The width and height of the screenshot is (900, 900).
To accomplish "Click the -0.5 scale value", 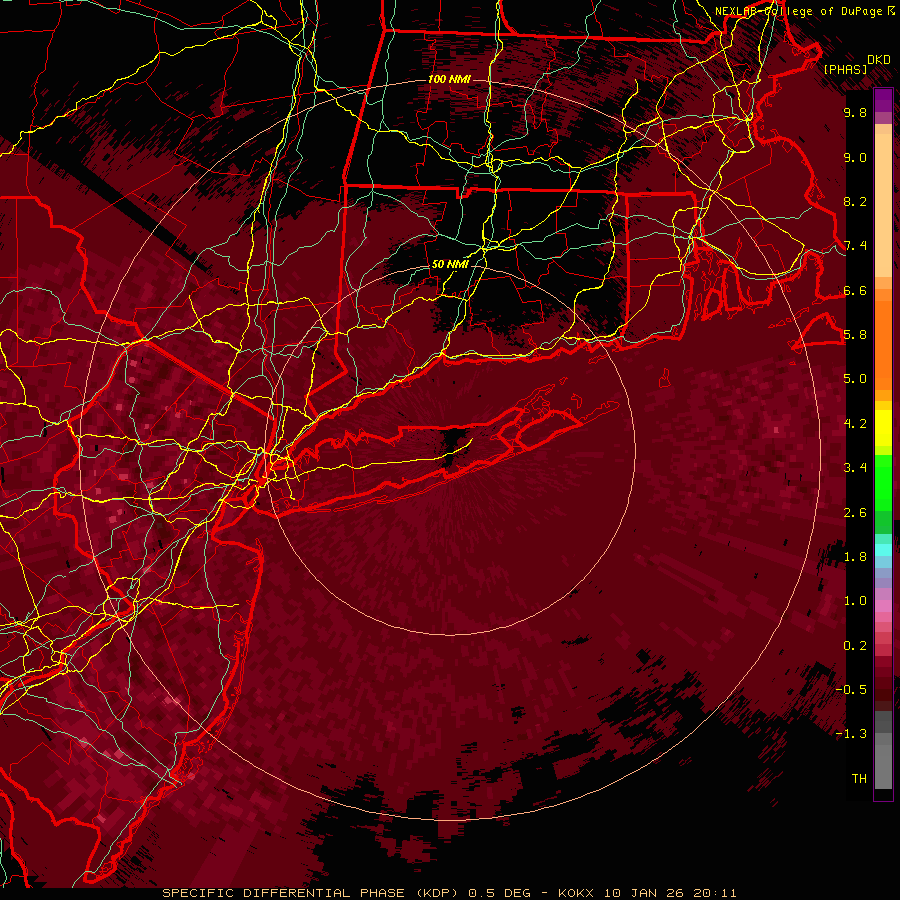I will [x=851, y=690].
